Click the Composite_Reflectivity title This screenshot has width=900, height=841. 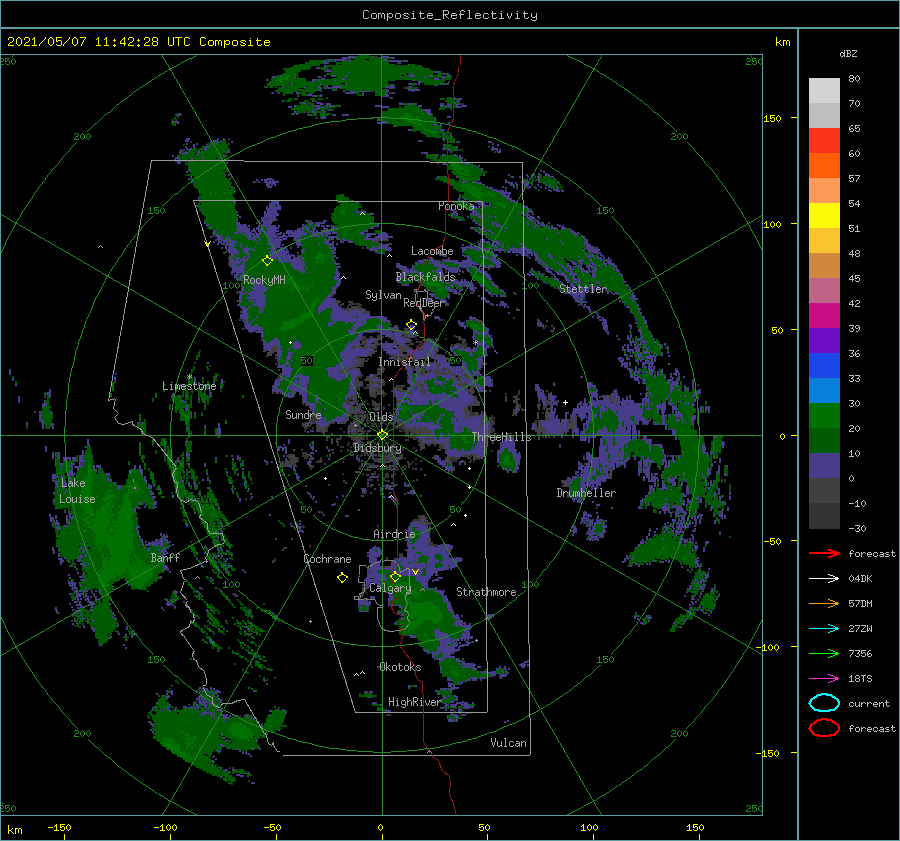tap(450, 15)
